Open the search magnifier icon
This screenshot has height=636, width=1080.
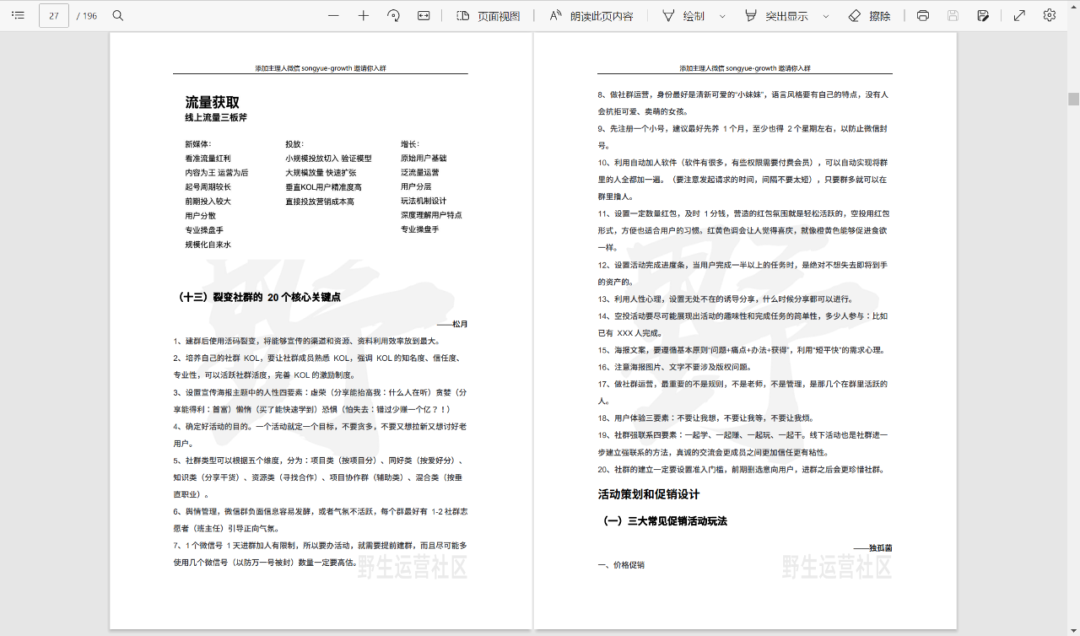coord(118,15)
